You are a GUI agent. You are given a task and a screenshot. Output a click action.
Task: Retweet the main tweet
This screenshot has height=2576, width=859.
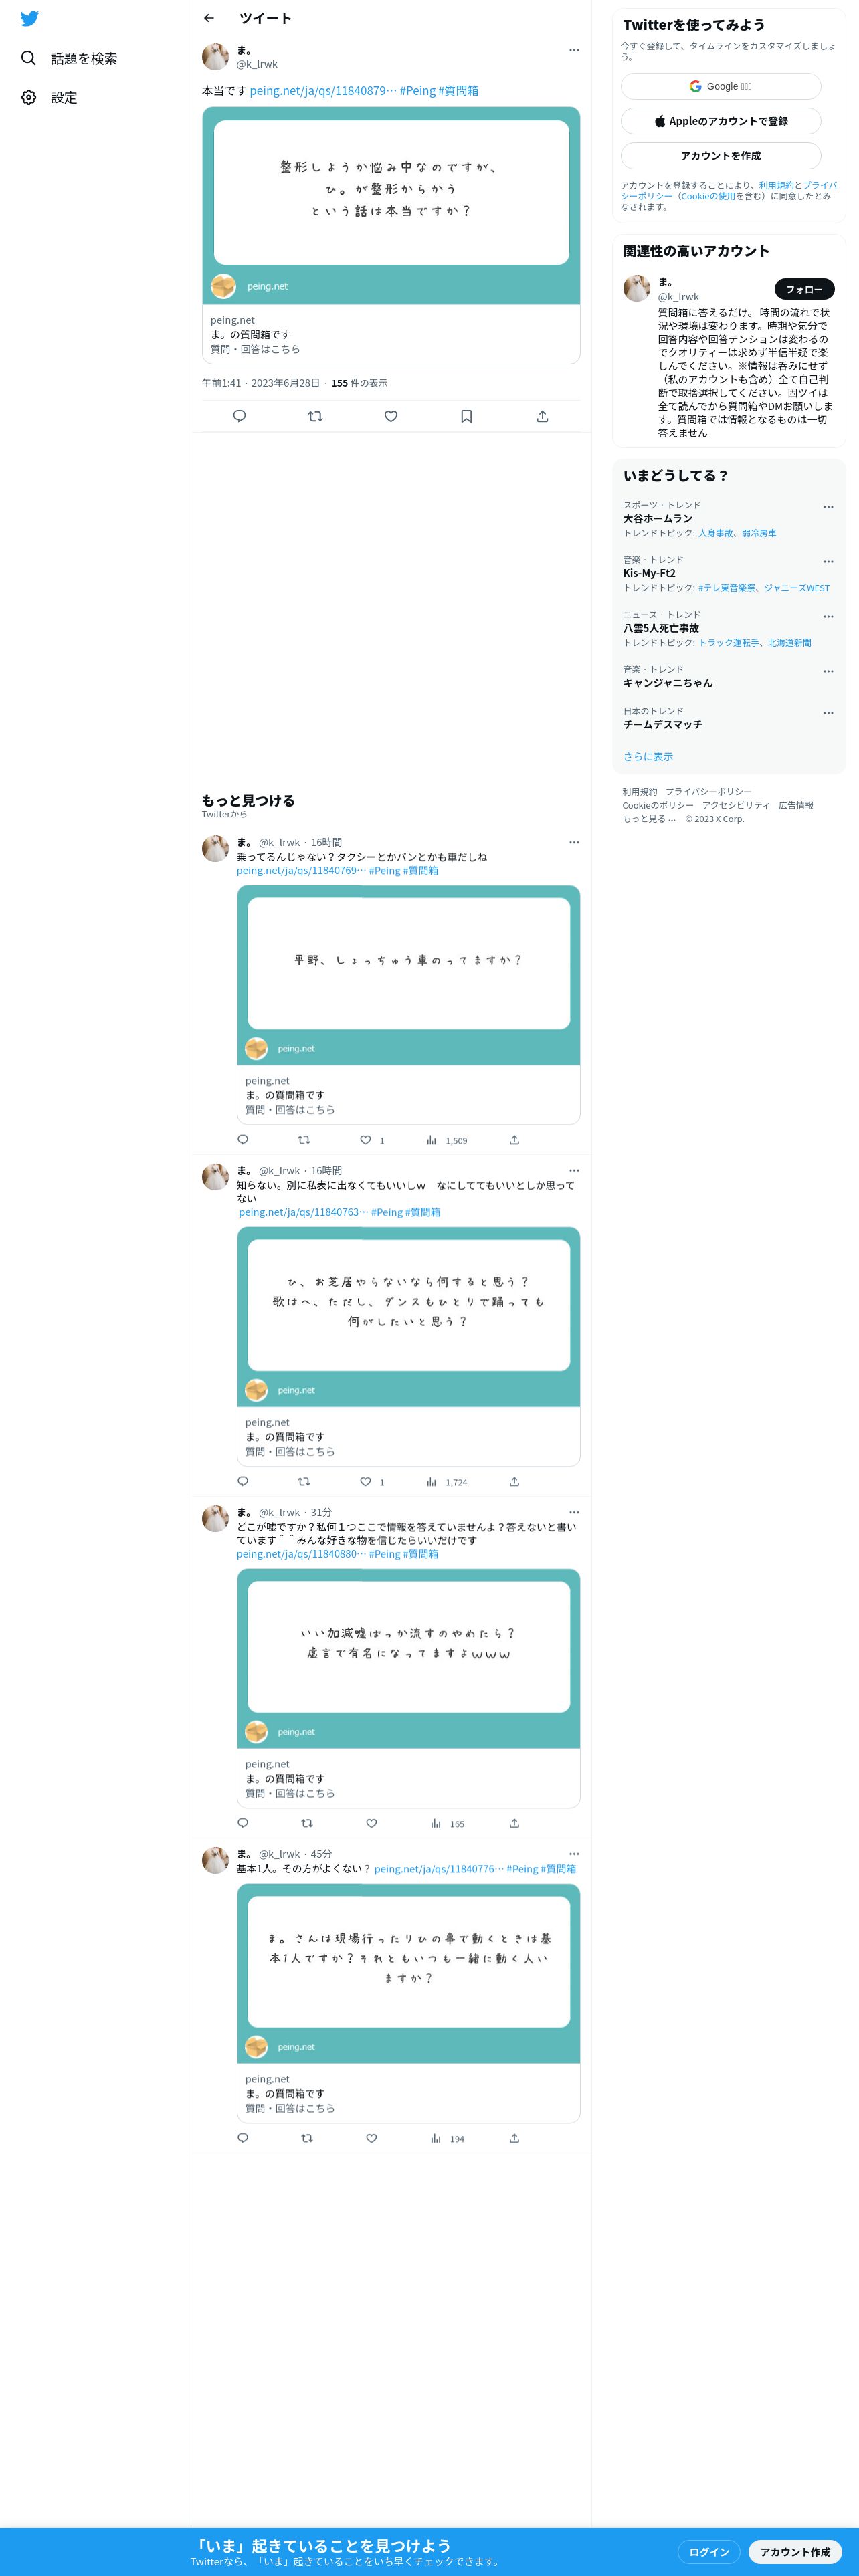pyautogui.click(x=315, y=416)
